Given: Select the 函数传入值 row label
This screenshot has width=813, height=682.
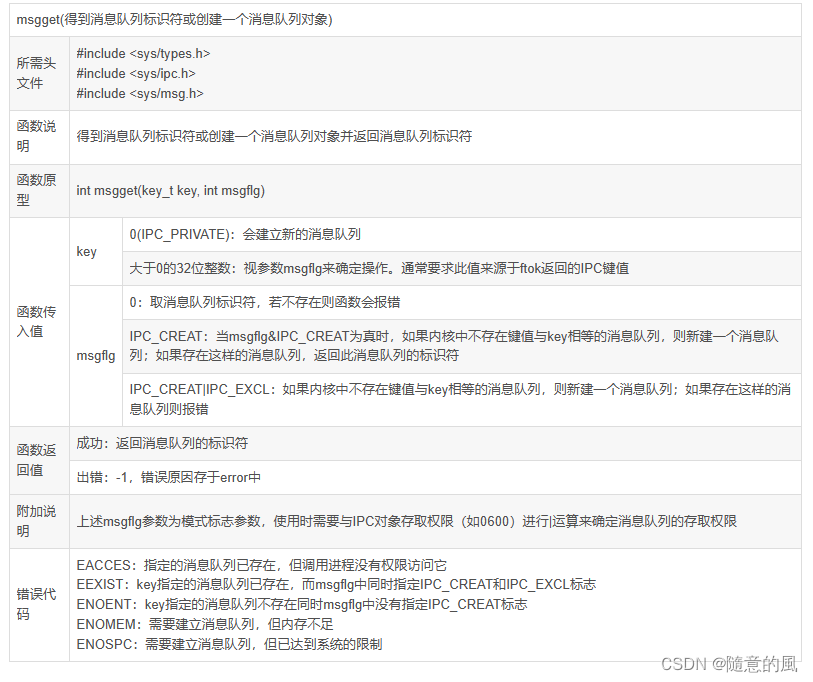Looking at the screenshot, I should (x=38, y=322).
